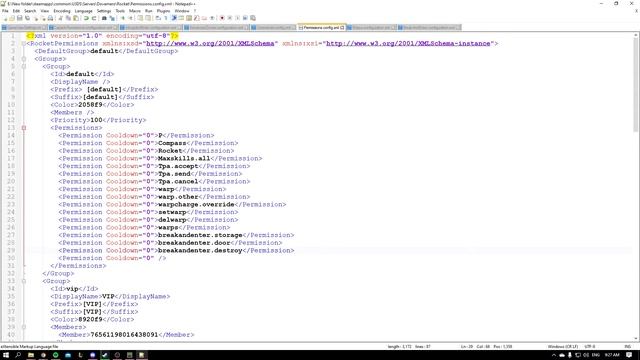Open the XMLSchema URL link

(x=210, y=43)
